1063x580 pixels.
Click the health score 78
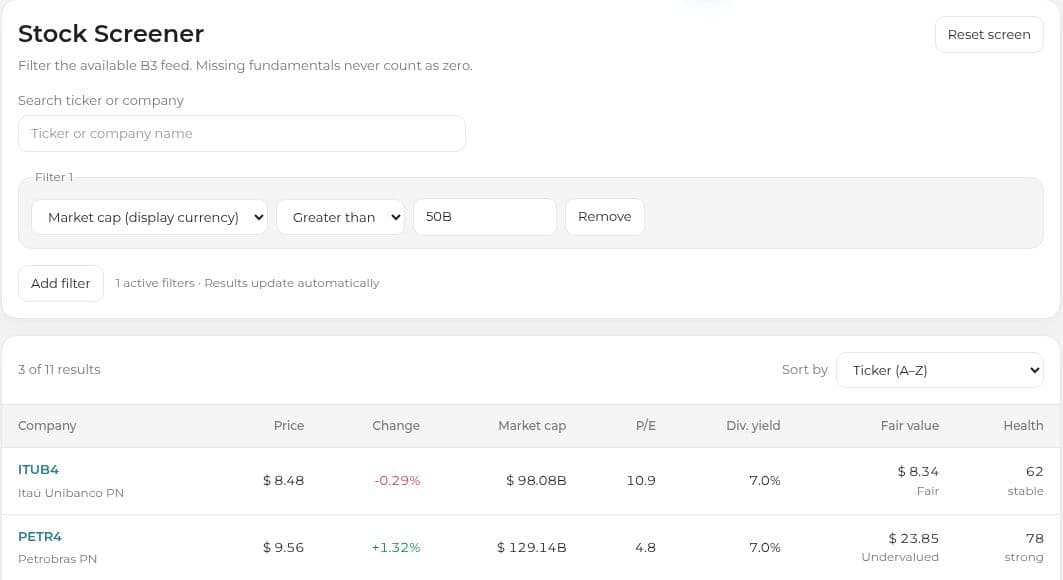point(1035,539)
